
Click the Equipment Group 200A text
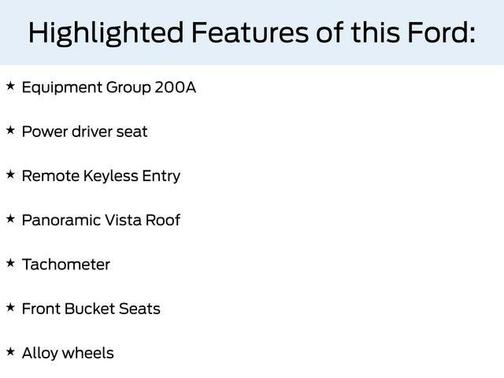pos(109,88)
